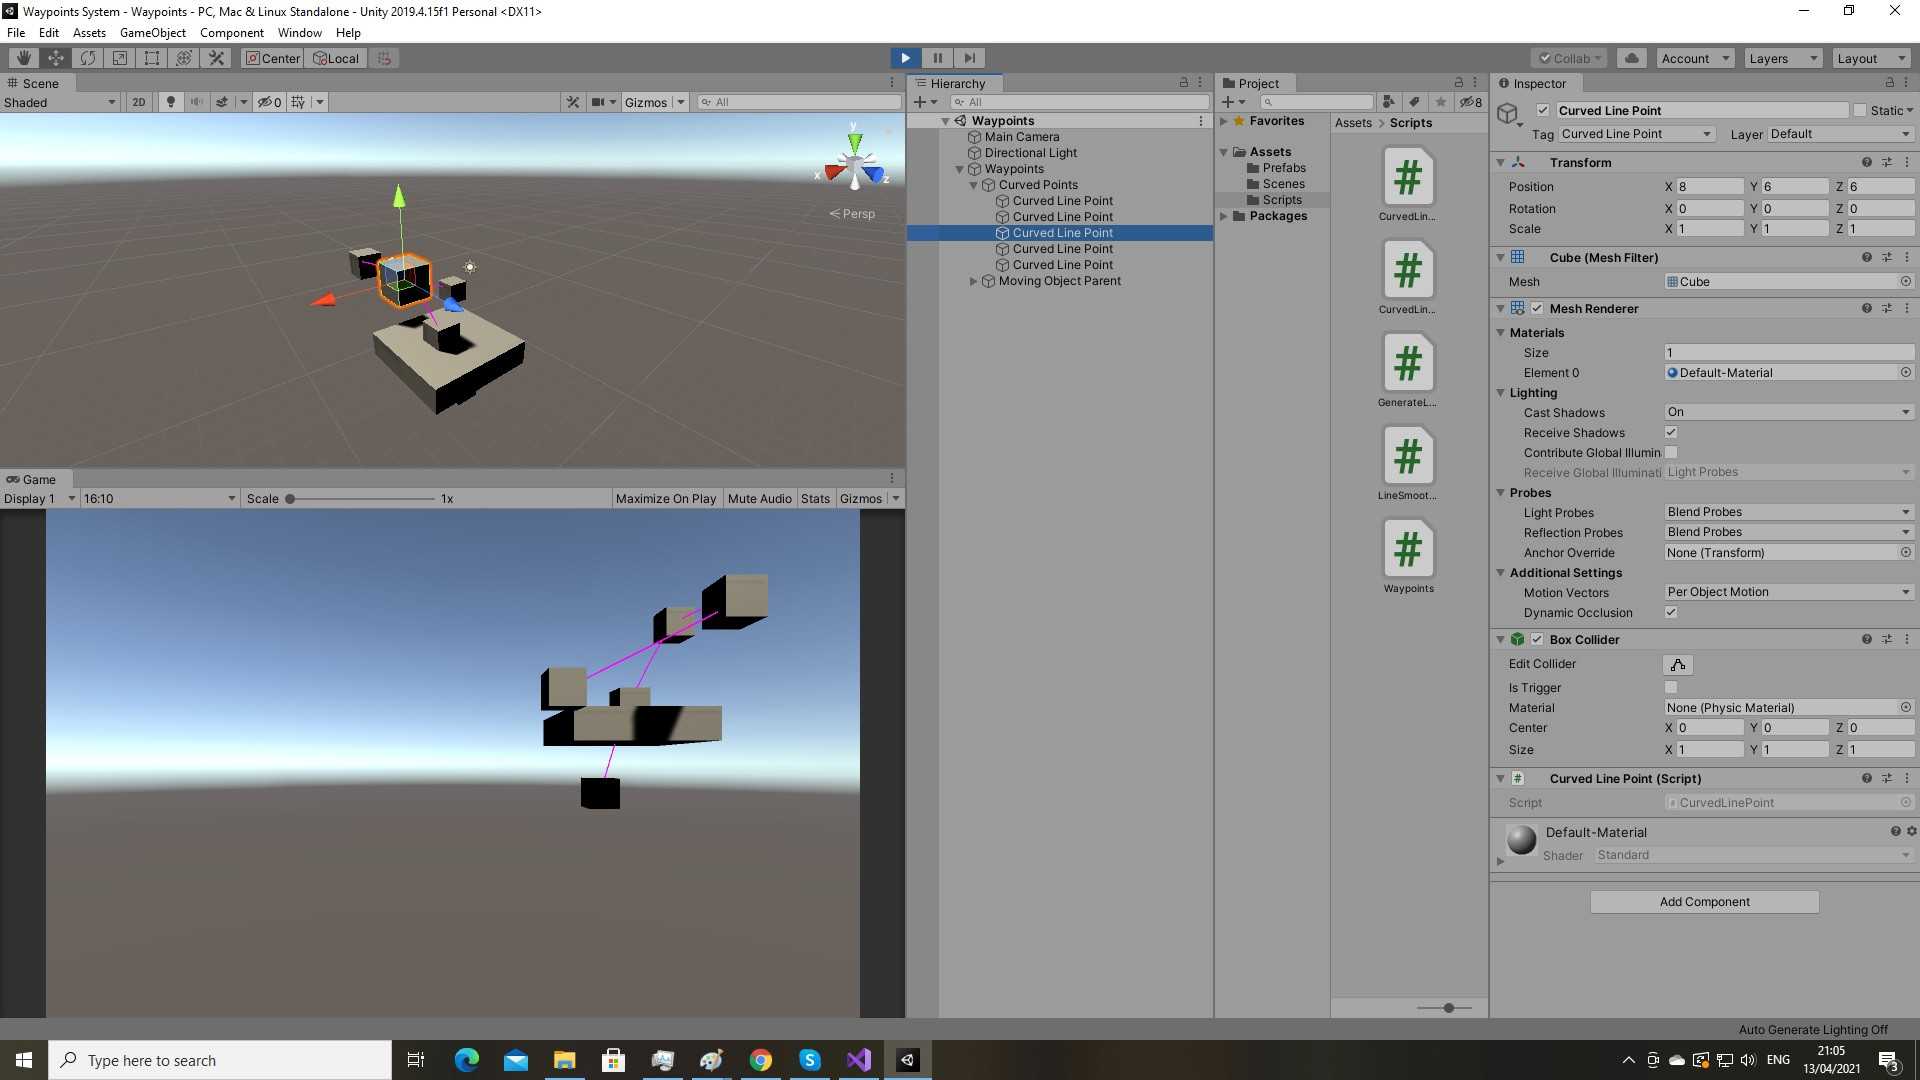Toggle Dynamic Occlusion off

point(1670,612)
